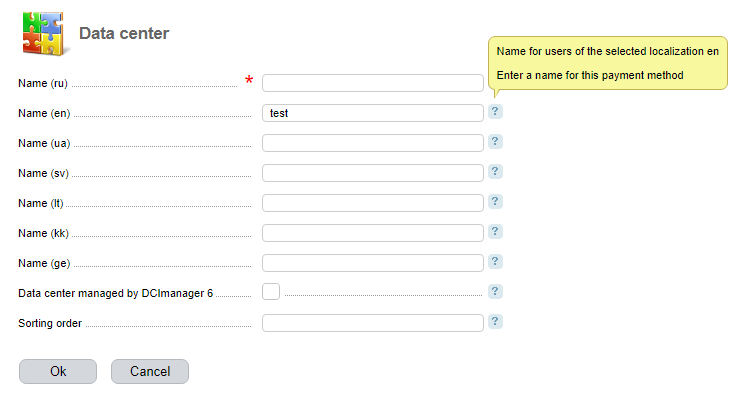Click help icon next to Name (ua)

pos(495,142)
